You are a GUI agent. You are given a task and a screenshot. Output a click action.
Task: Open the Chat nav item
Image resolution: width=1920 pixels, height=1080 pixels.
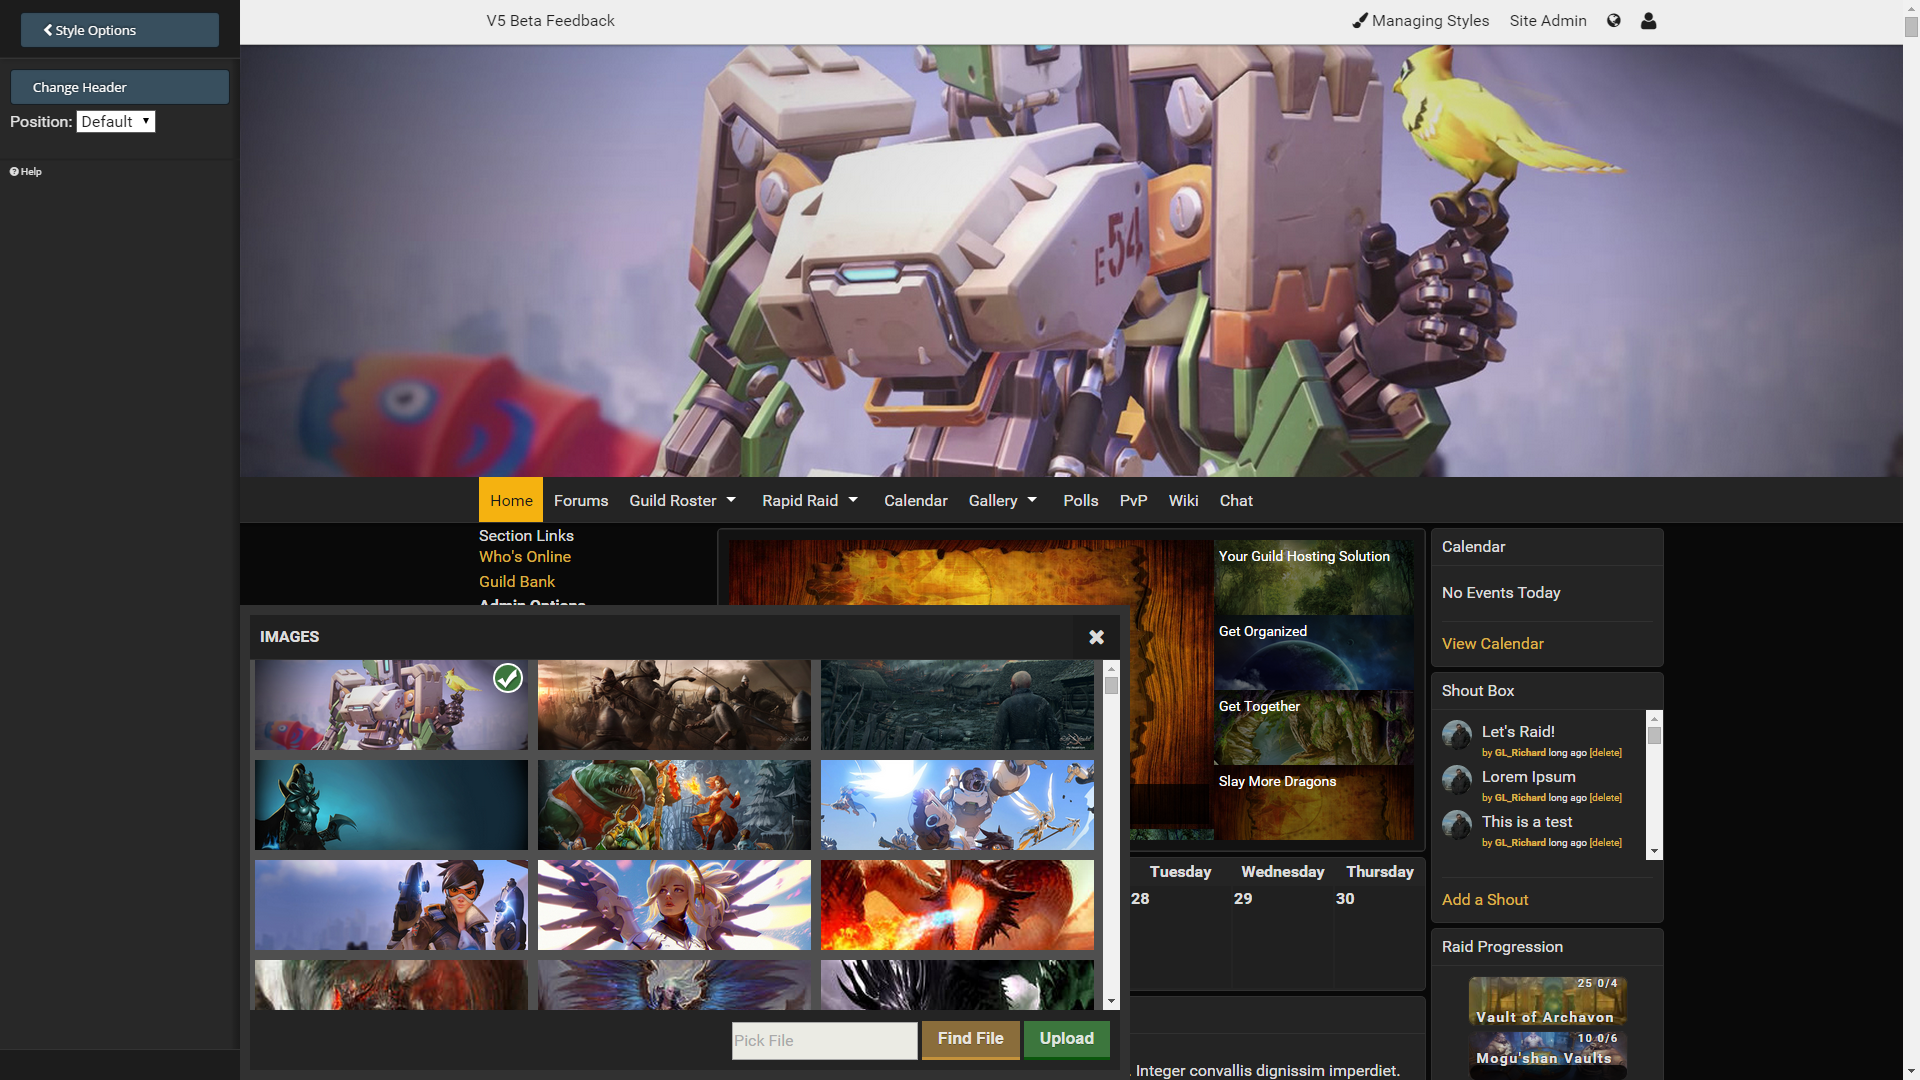click(x=1236, y=500)
